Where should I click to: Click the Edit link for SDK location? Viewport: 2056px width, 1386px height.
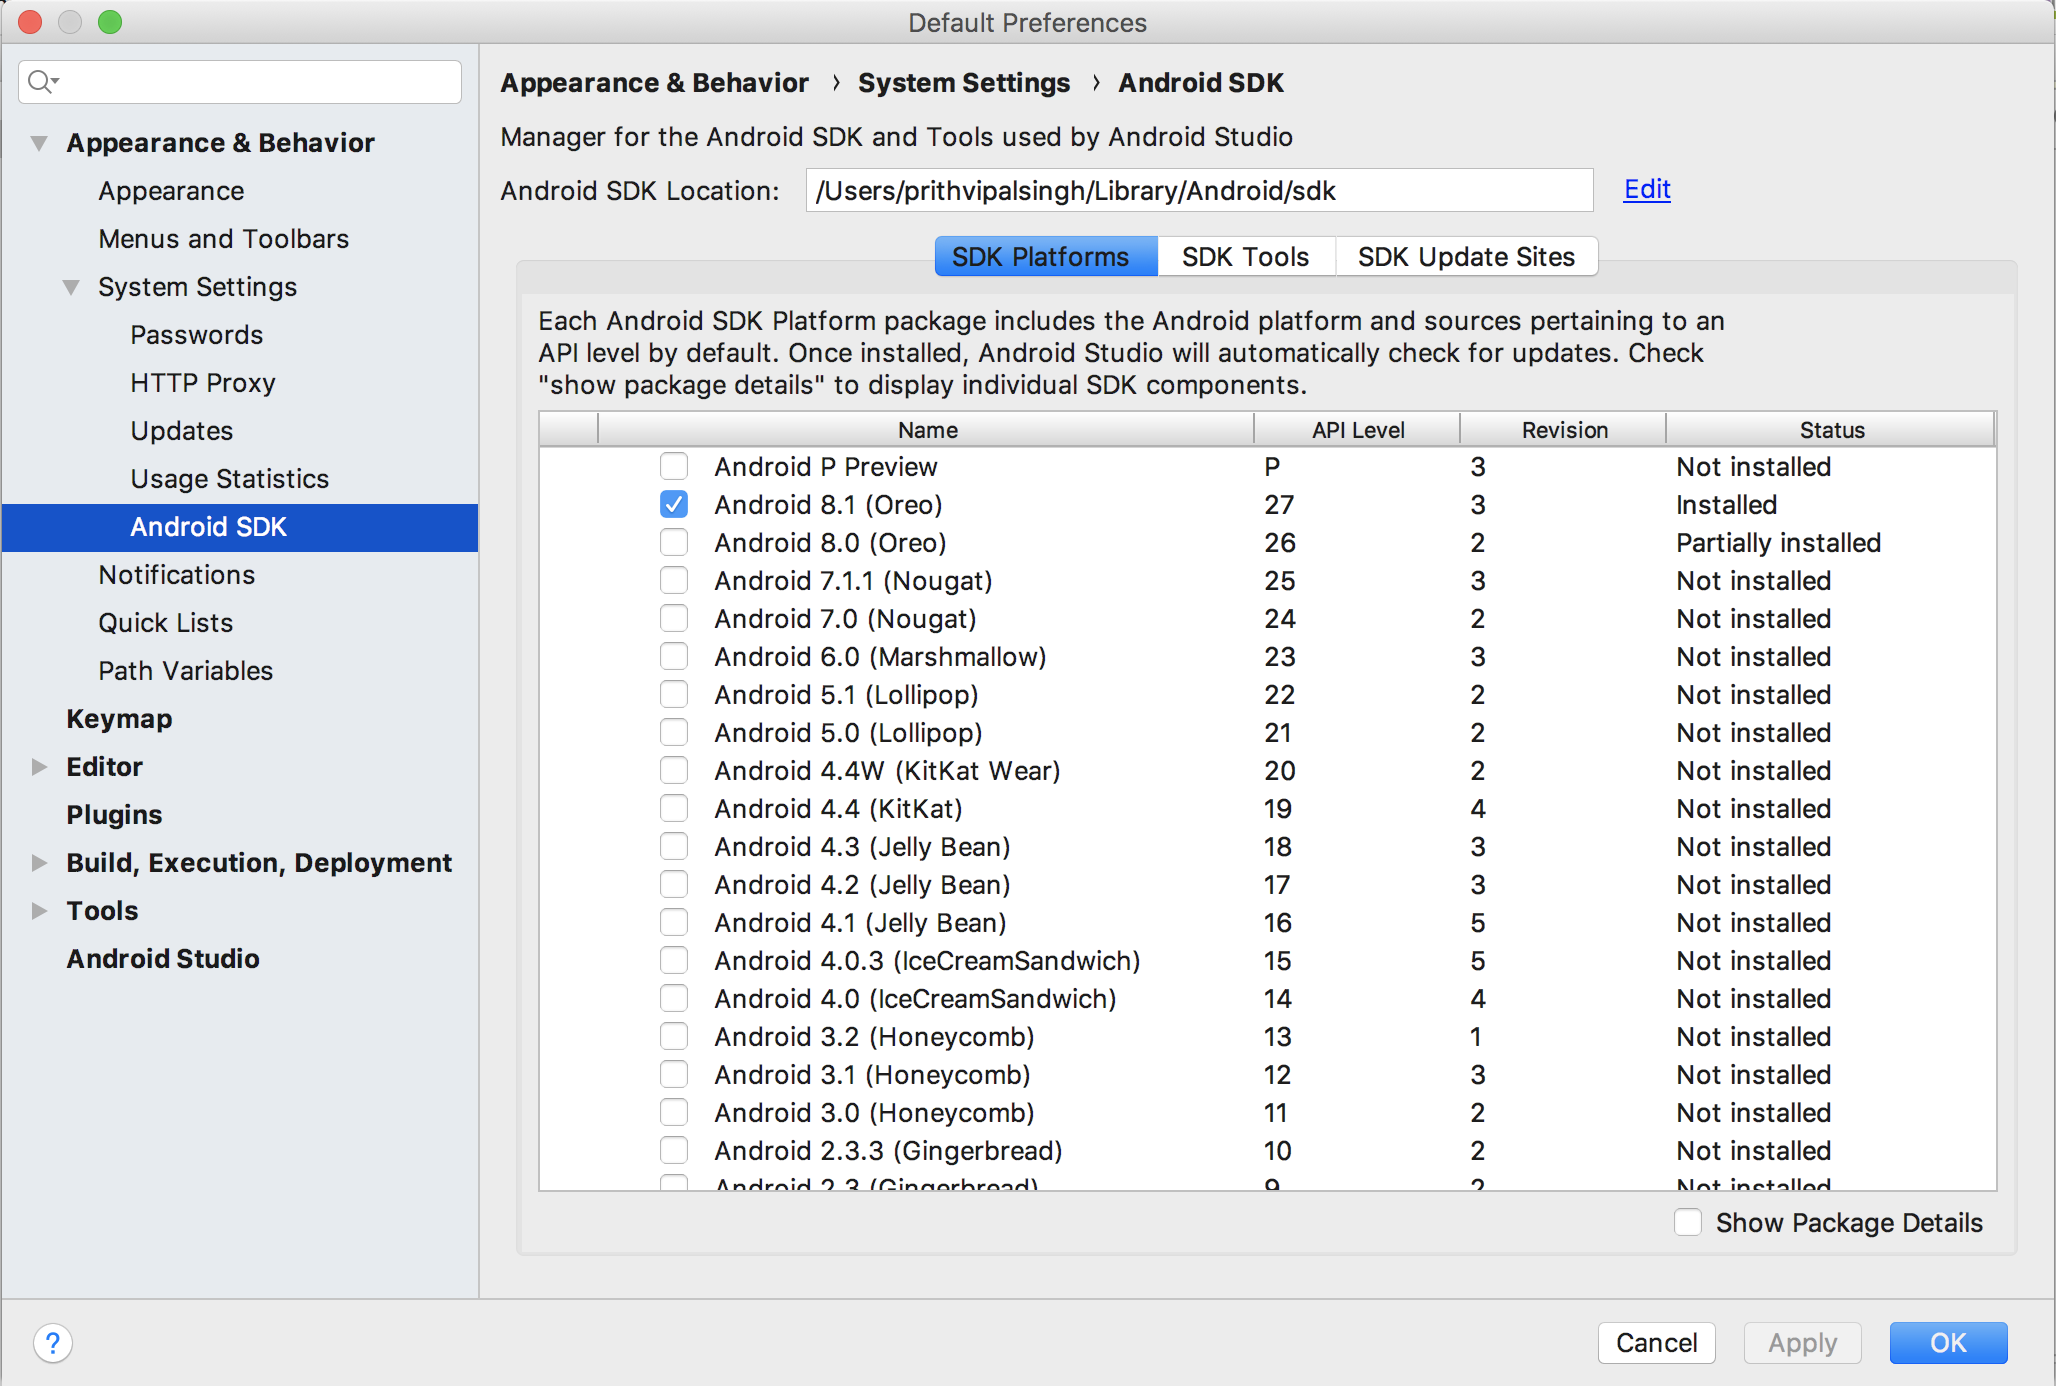[x=1647, y=189]
